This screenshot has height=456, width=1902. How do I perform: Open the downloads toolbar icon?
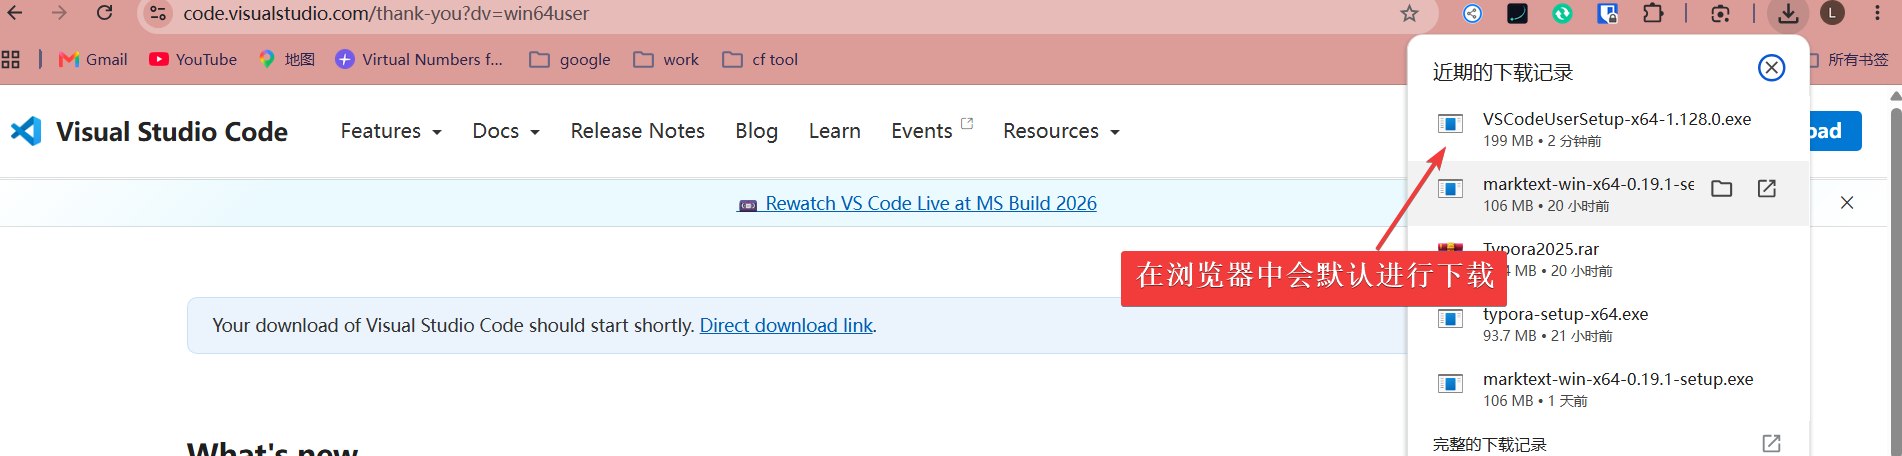(1788, 13)
